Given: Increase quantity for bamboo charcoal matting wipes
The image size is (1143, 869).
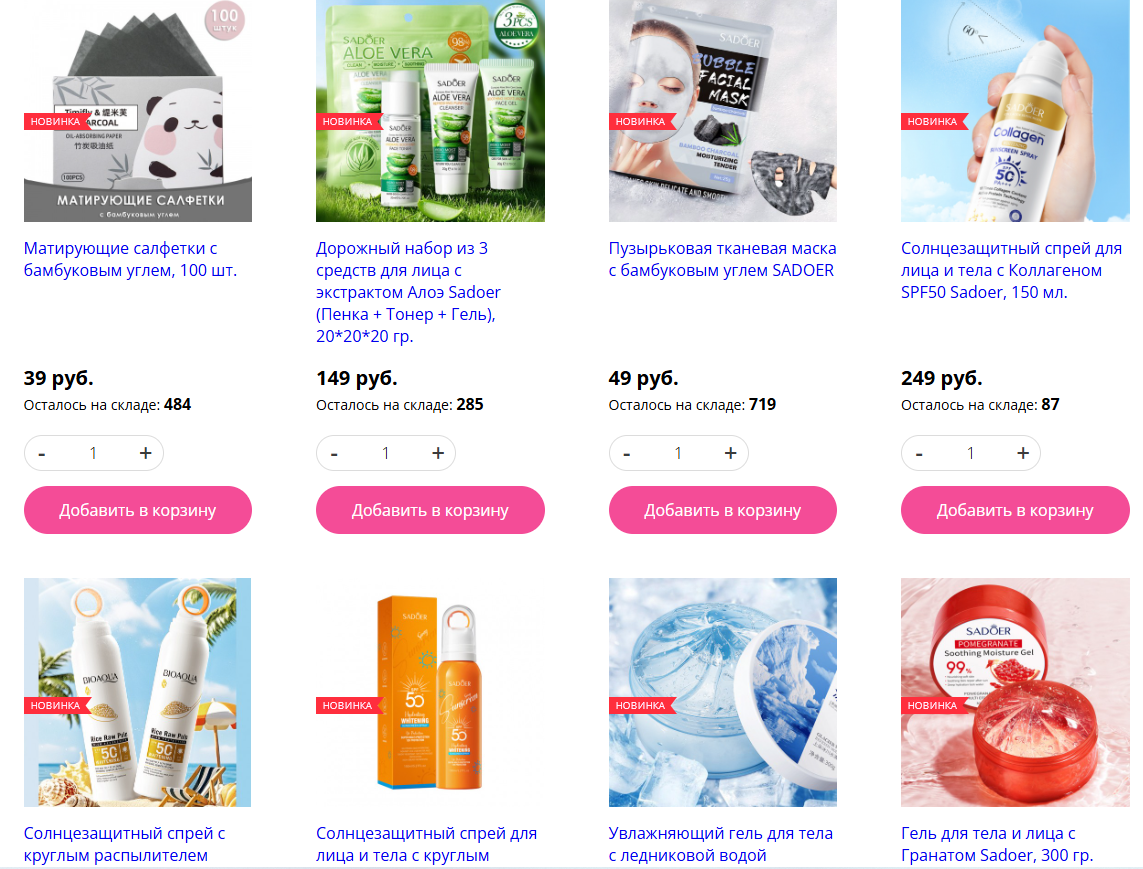Looking at the screenshot, I should tap(146, 453).
